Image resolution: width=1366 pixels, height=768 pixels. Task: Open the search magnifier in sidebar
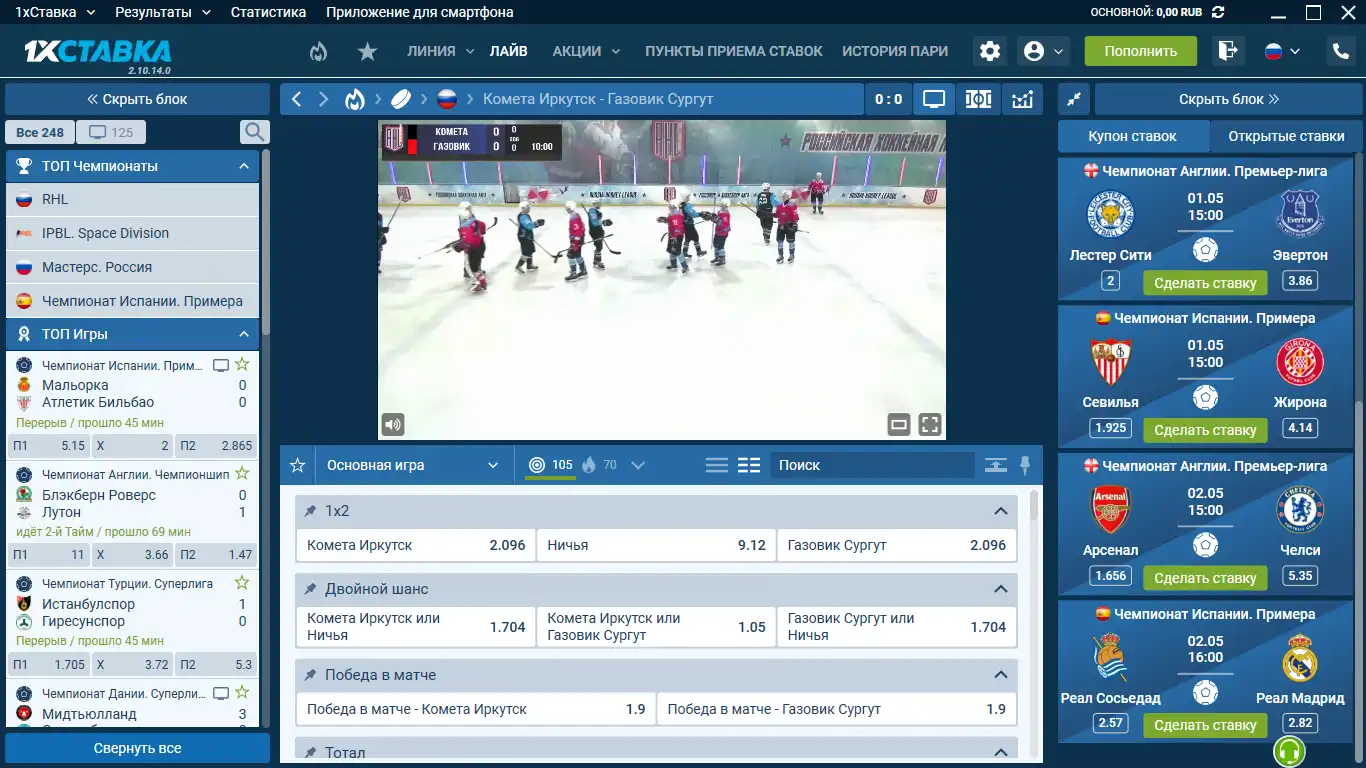255,132
